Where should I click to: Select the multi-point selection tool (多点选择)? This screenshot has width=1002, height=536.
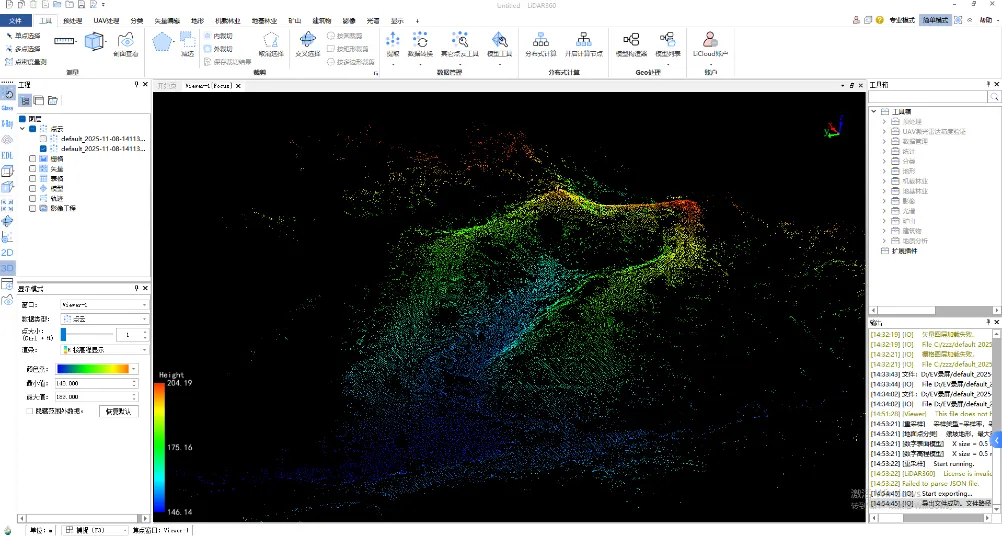pos(23,49)
